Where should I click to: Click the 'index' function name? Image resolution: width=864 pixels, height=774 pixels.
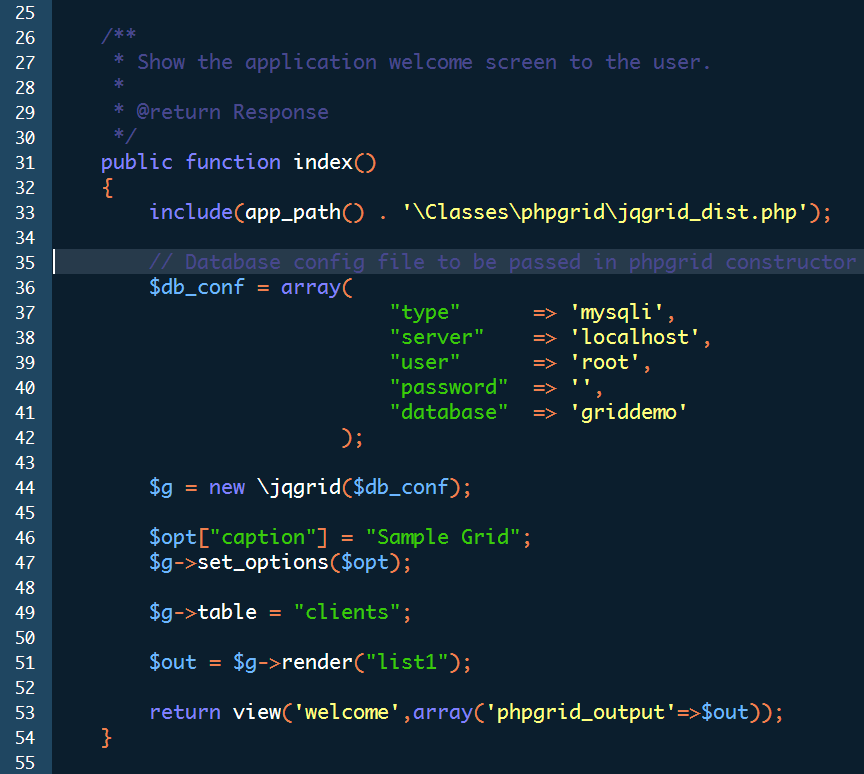[322, 162]
